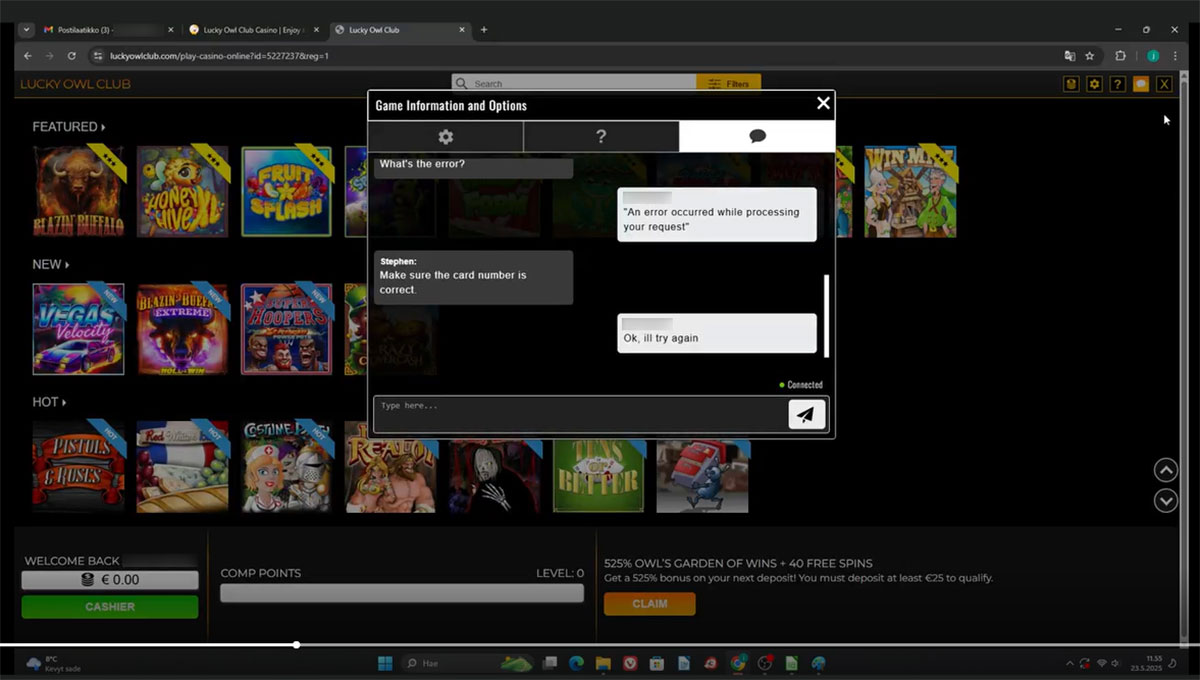This screenshot has width=1200, height=680.
Task: Open Blazin' Buffalo Extreme game
Action: pyautogui.click(x=183, y=329)
